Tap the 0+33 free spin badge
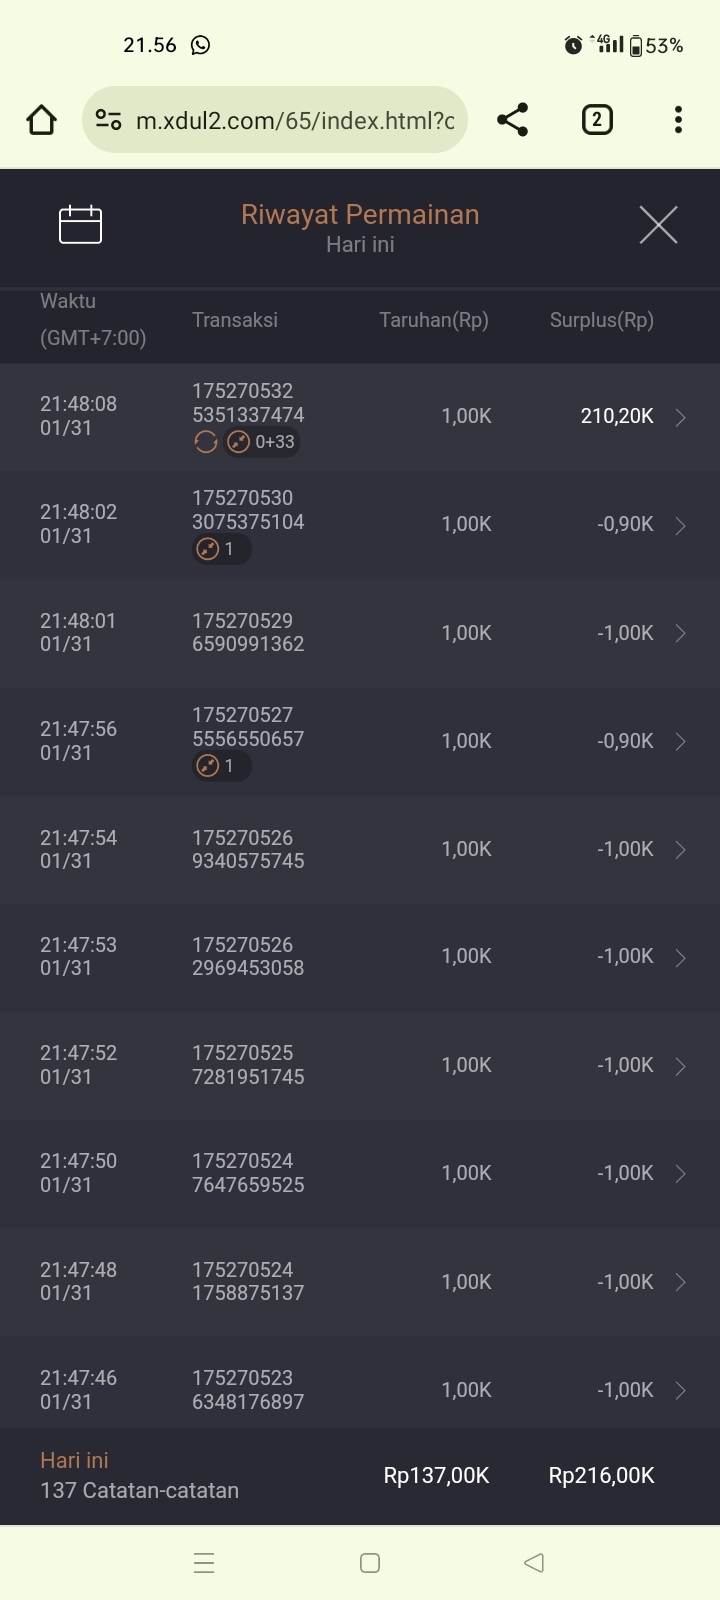 262,442
